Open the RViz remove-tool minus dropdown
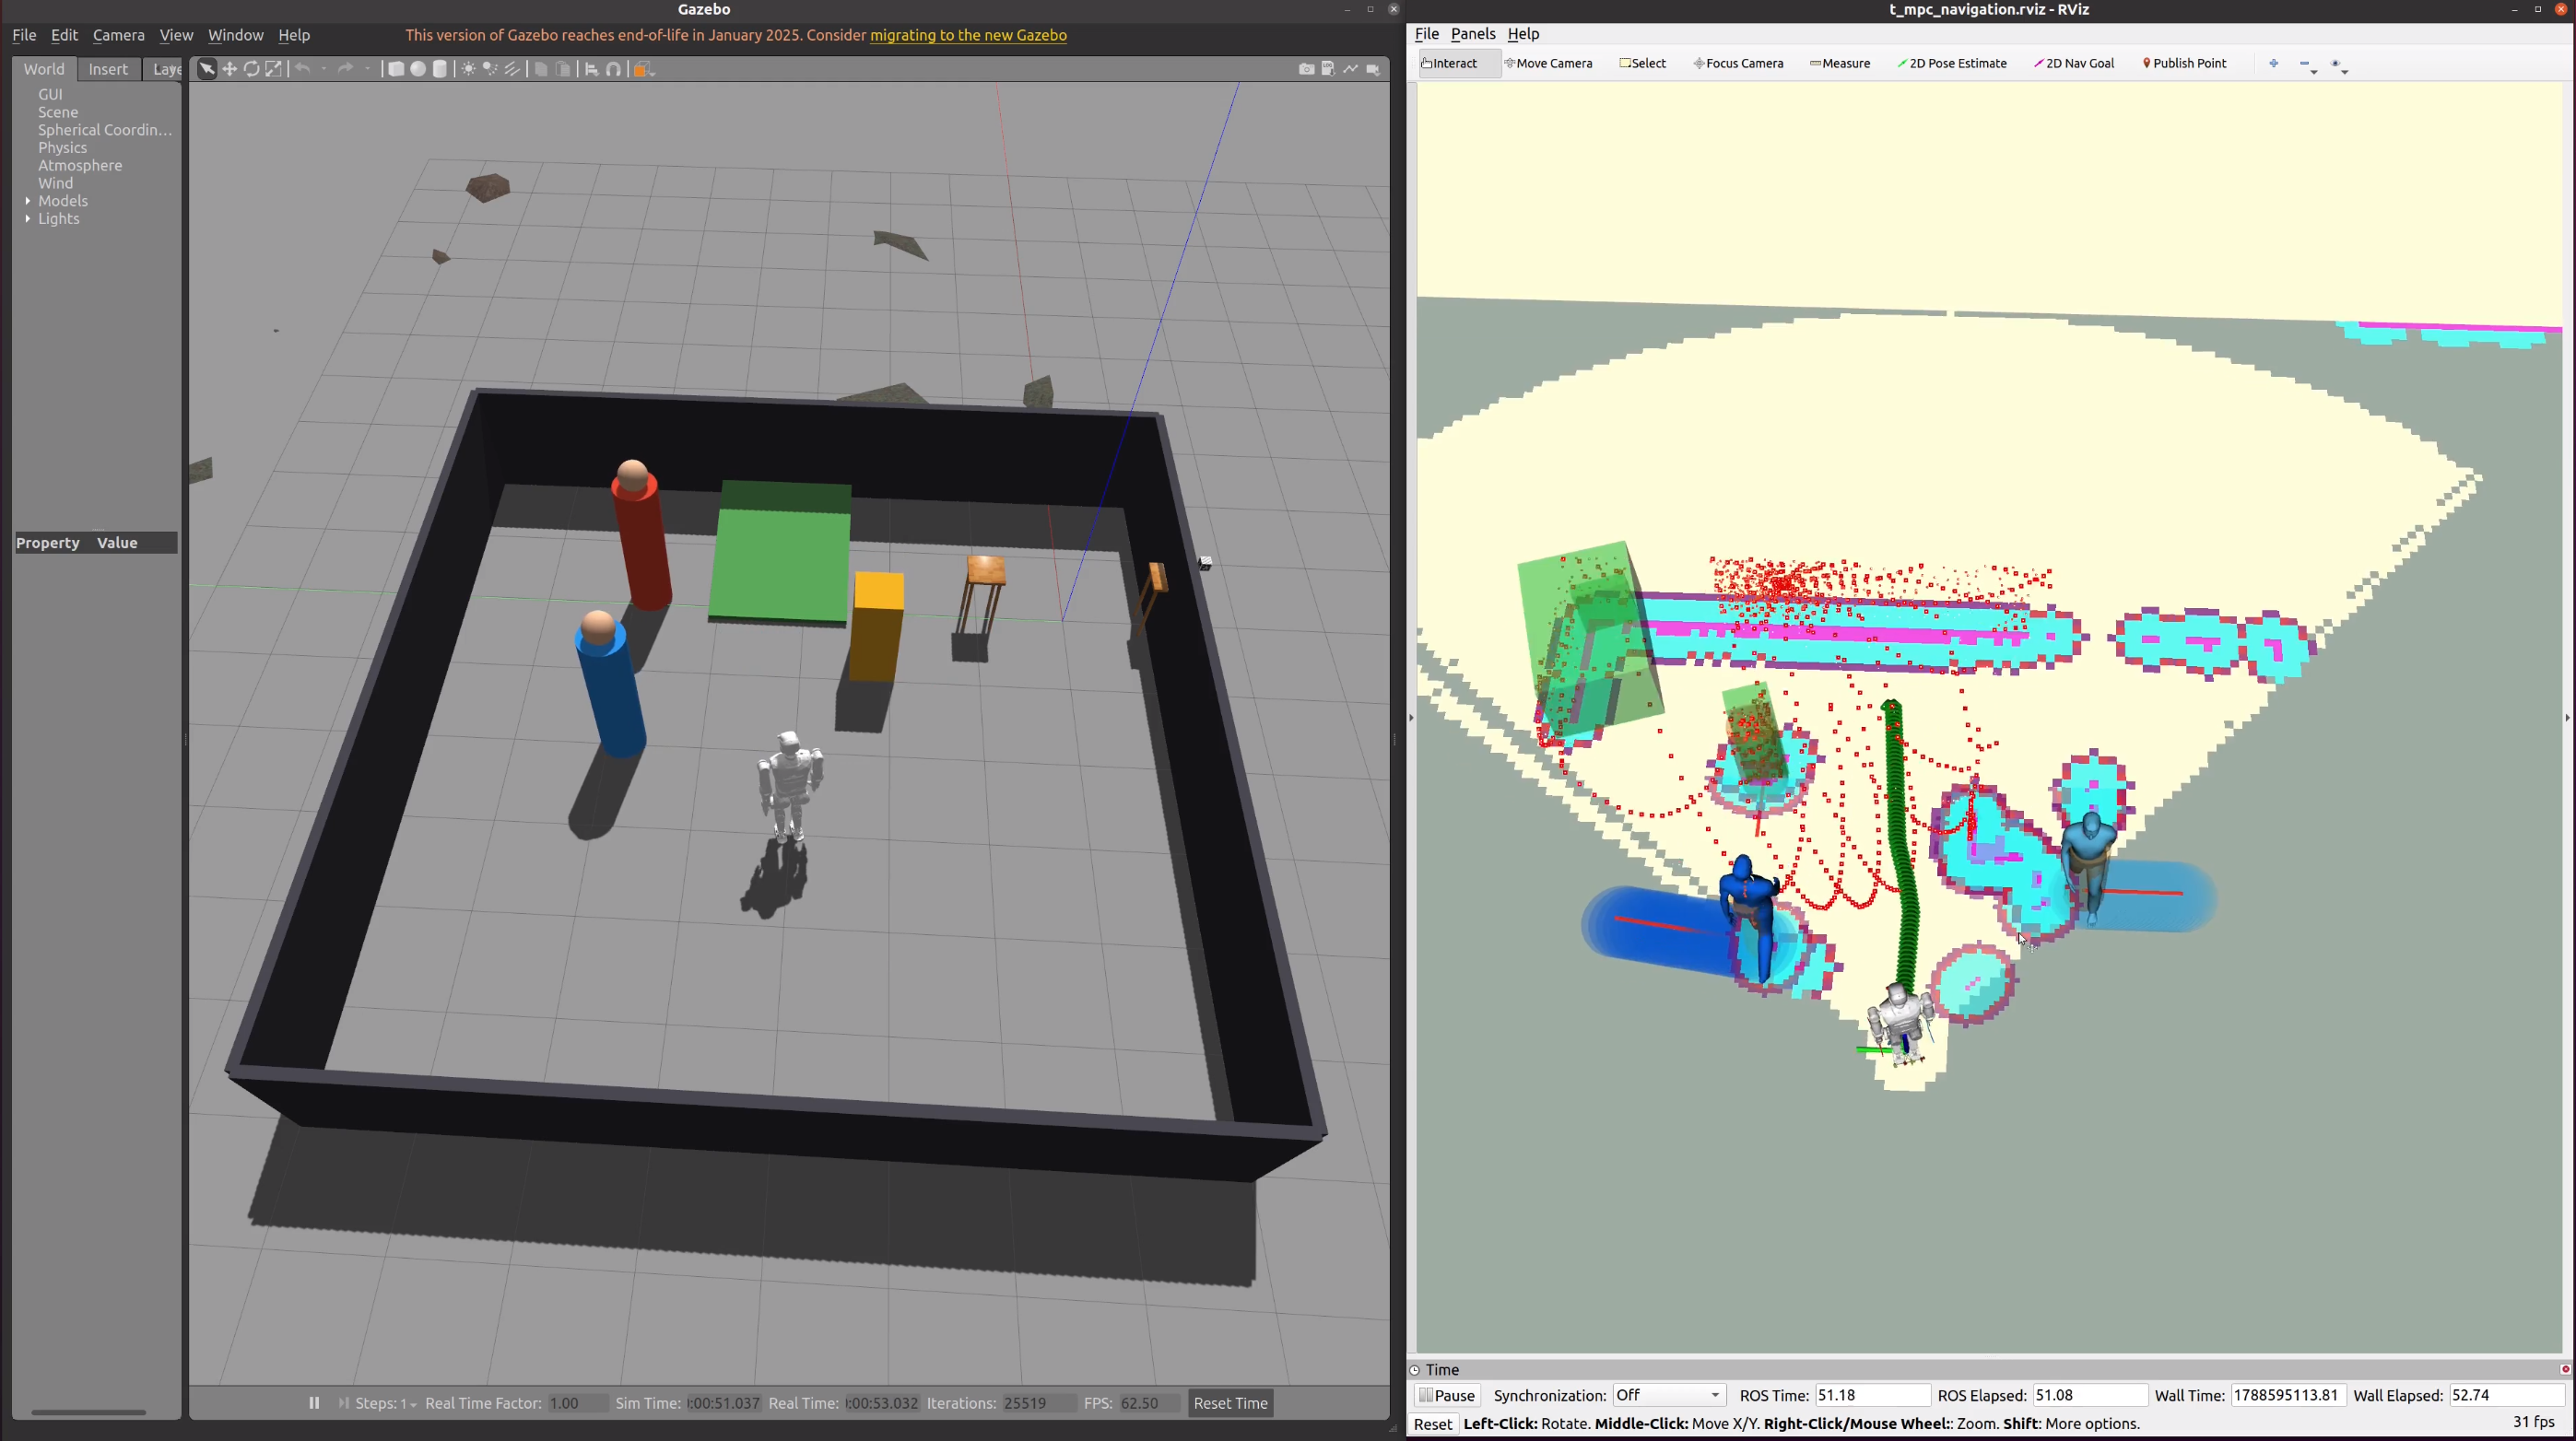 point(2308,65)
